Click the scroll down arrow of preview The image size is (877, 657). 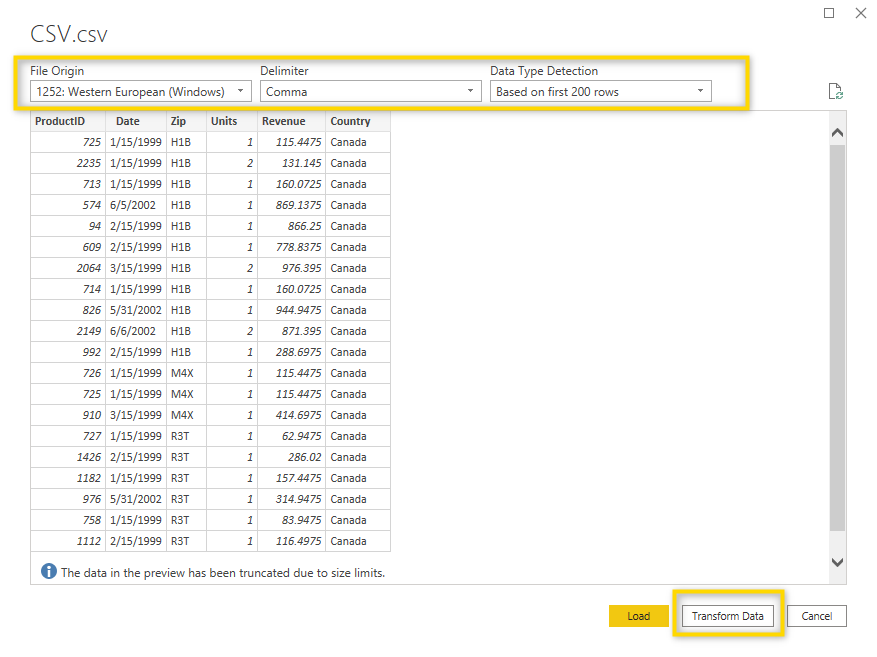point(837,562)
